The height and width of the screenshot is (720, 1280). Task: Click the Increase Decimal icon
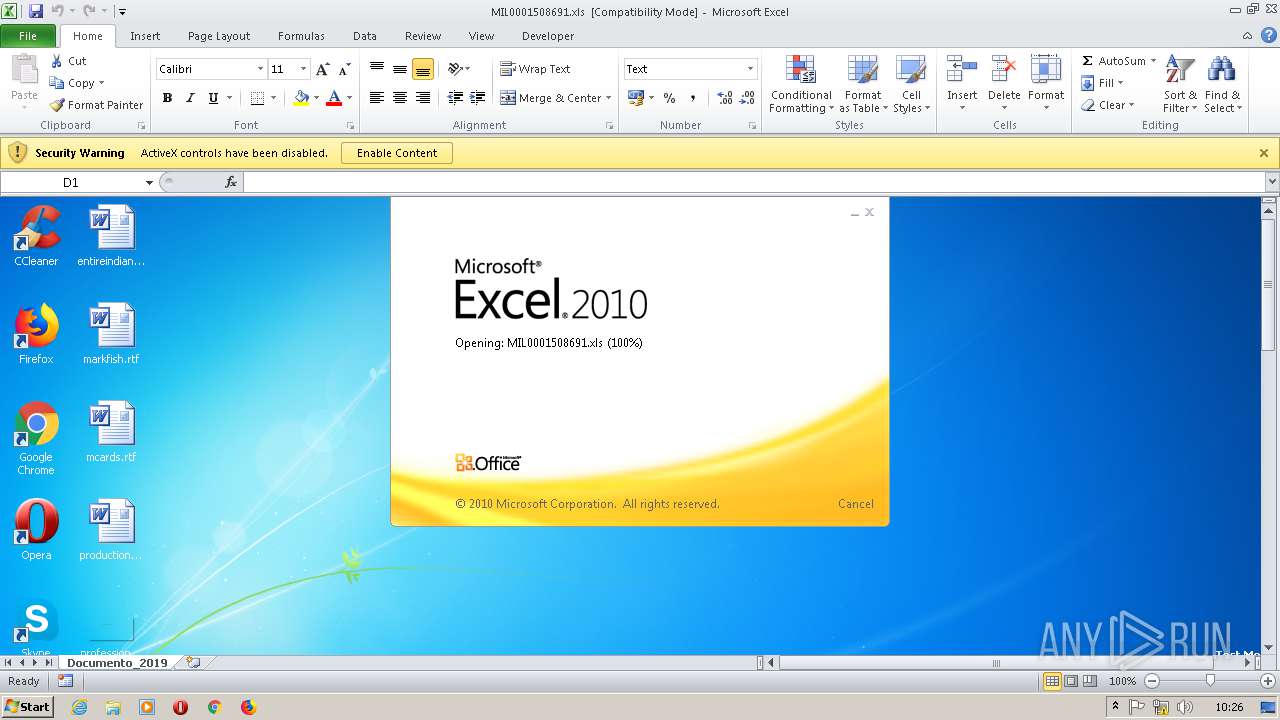click(x=725, y=98)
